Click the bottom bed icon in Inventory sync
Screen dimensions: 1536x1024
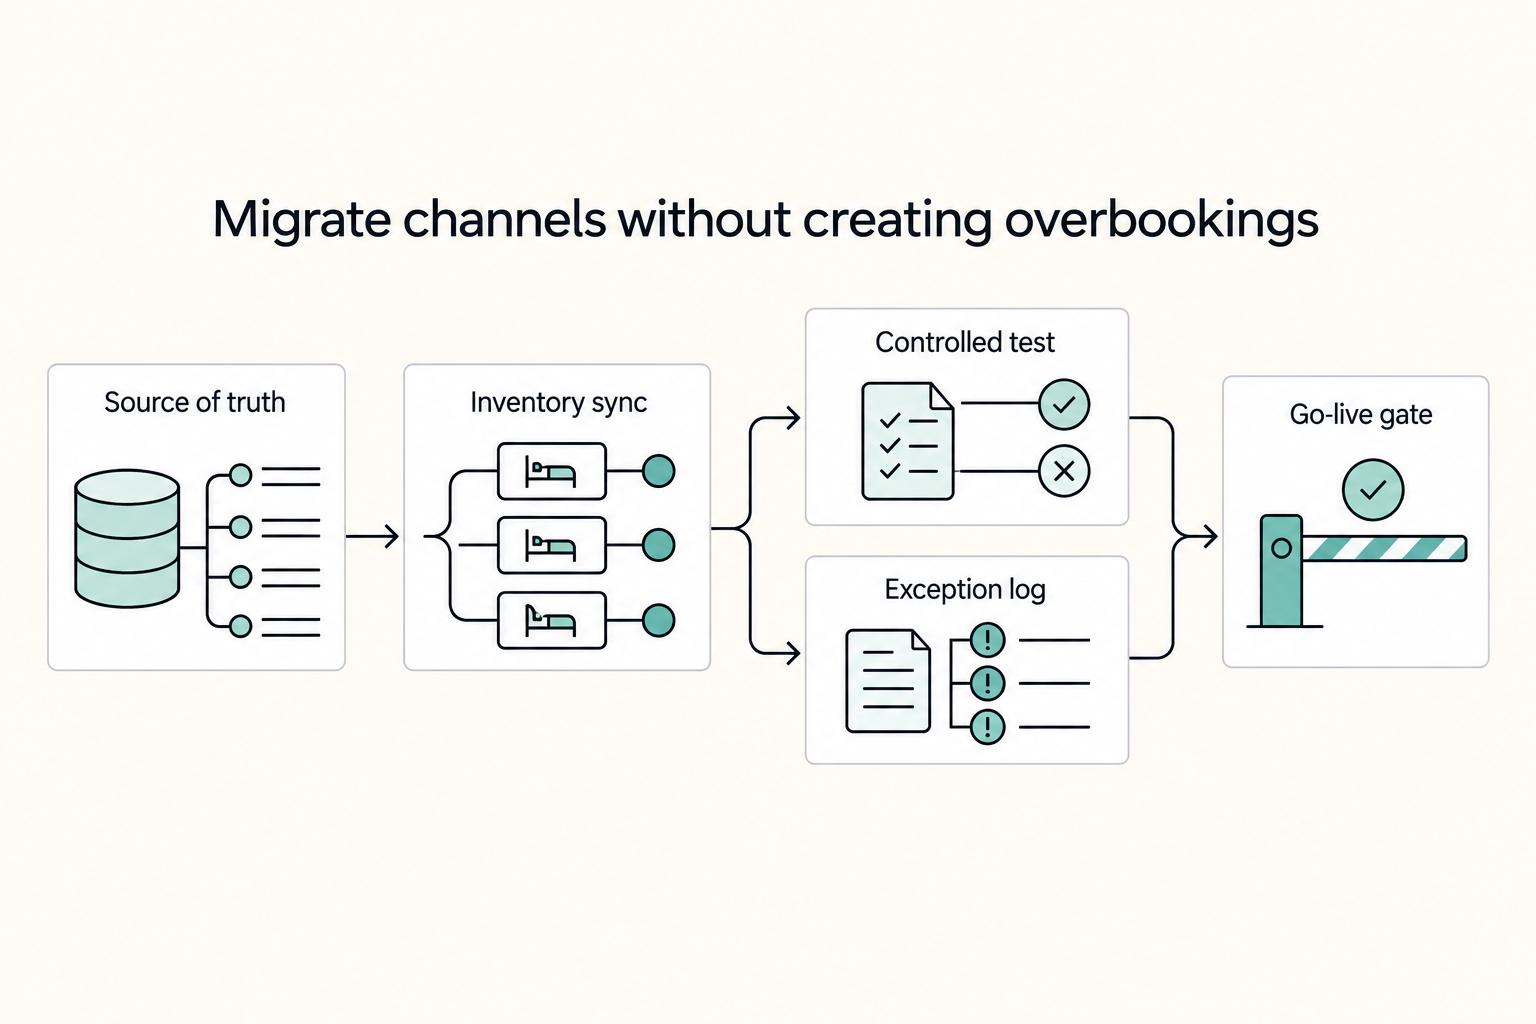point(552,620)
